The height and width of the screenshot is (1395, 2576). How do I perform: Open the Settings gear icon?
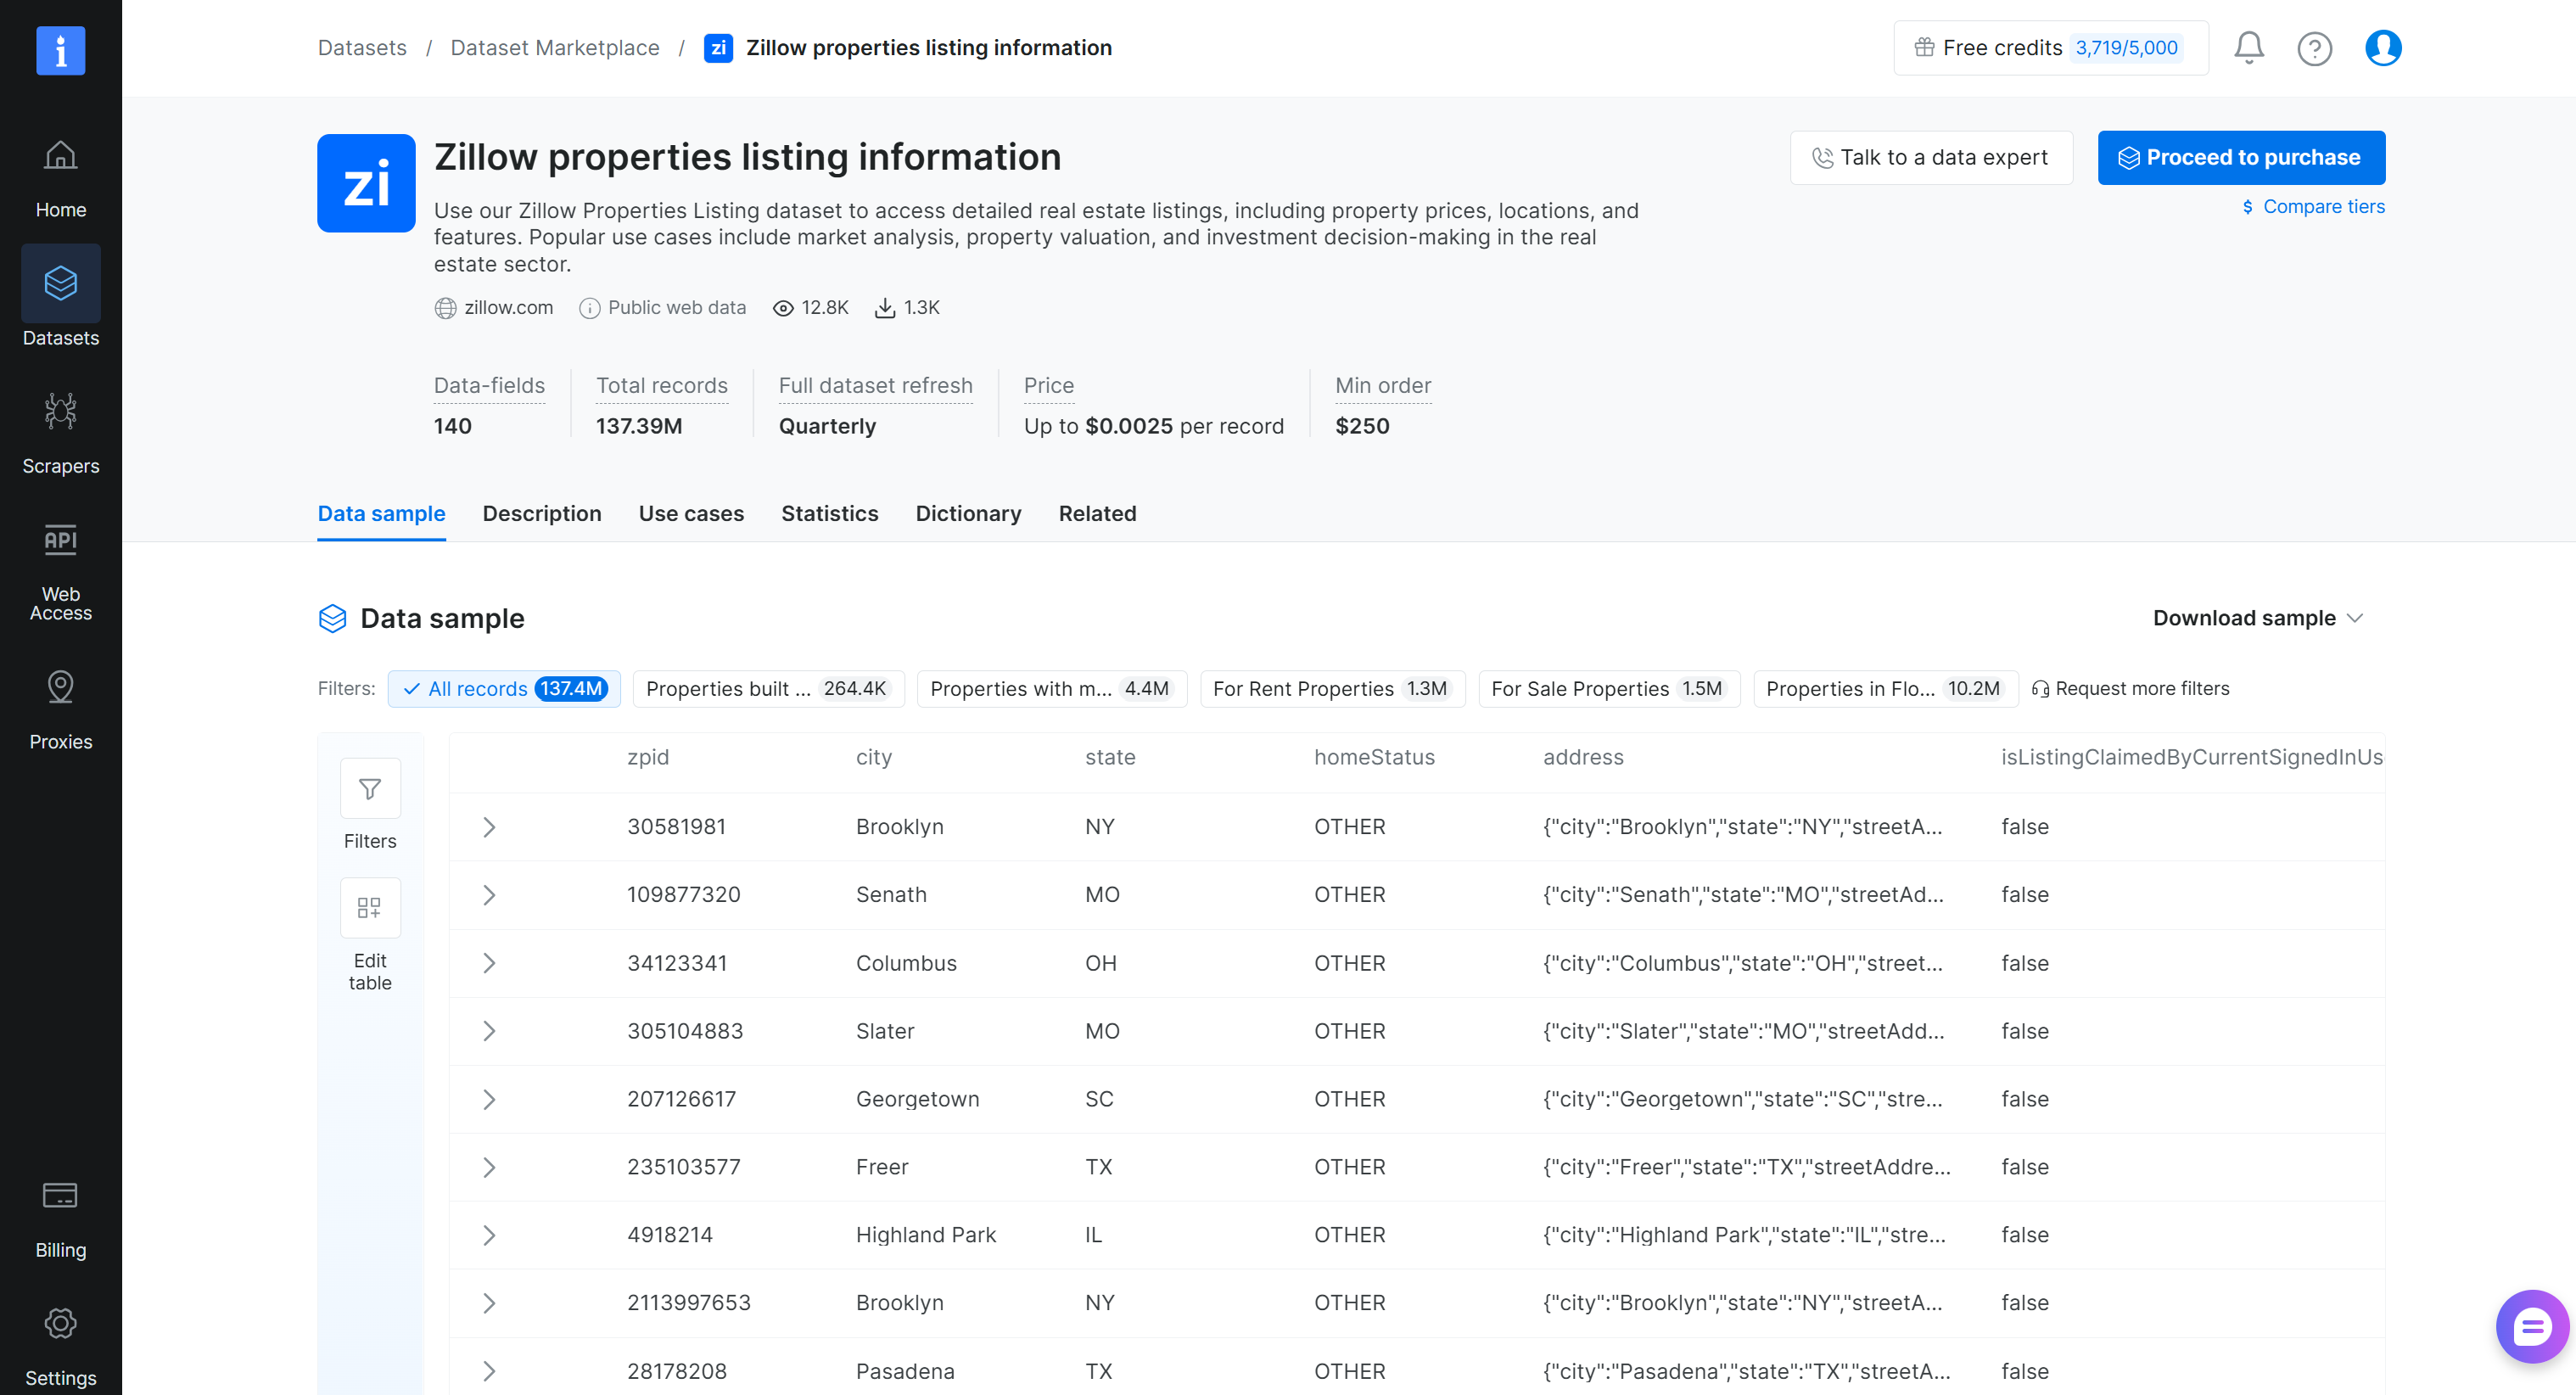[x=60, y=1323]
